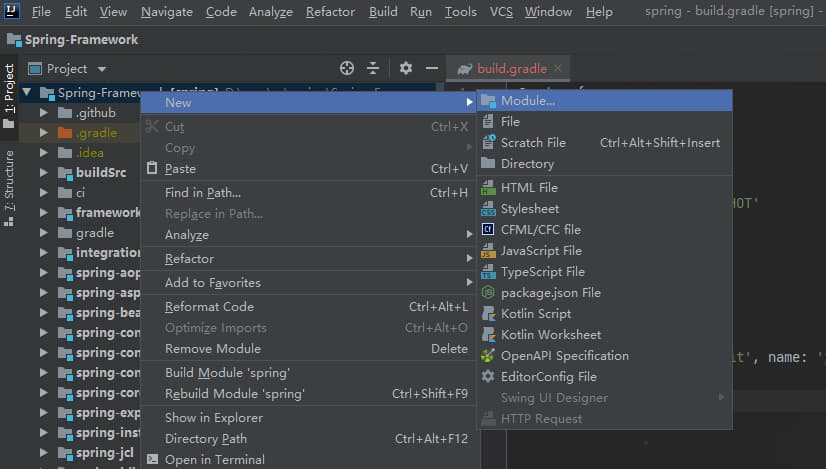Image resolution: width=826 pixels, height=469 pixels.
Task: Click the TypeScript File icon
Action: pyautogui.click(x=488, y=272)
